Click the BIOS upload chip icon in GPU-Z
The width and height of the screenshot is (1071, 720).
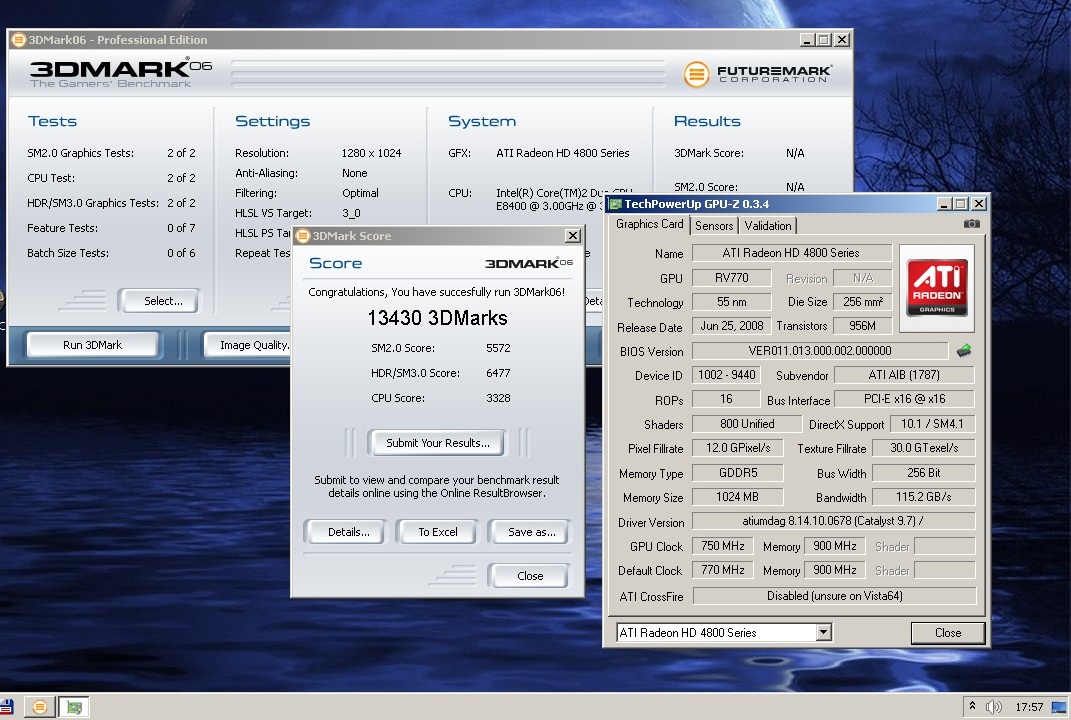pyautogui.click(x=964, y=351)
